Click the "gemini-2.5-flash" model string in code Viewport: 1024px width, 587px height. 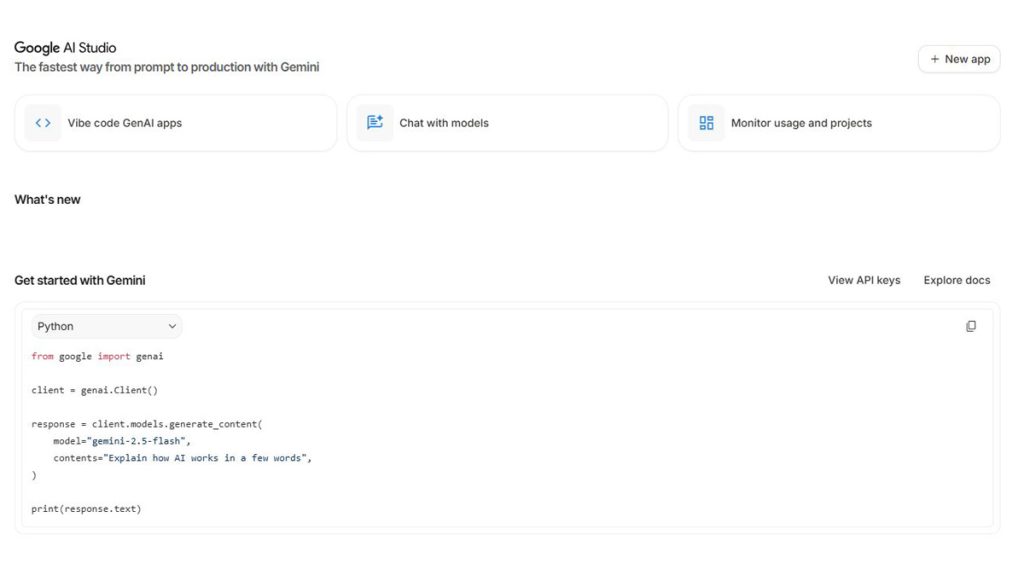[138, 441]
